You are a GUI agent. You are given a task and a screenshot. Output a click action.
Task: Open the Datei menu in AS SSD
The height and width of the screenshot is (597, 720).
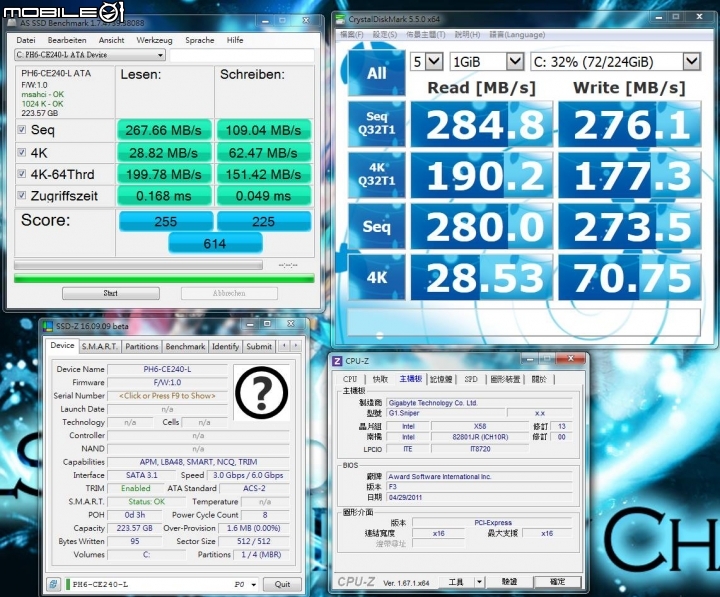(26, 40)
